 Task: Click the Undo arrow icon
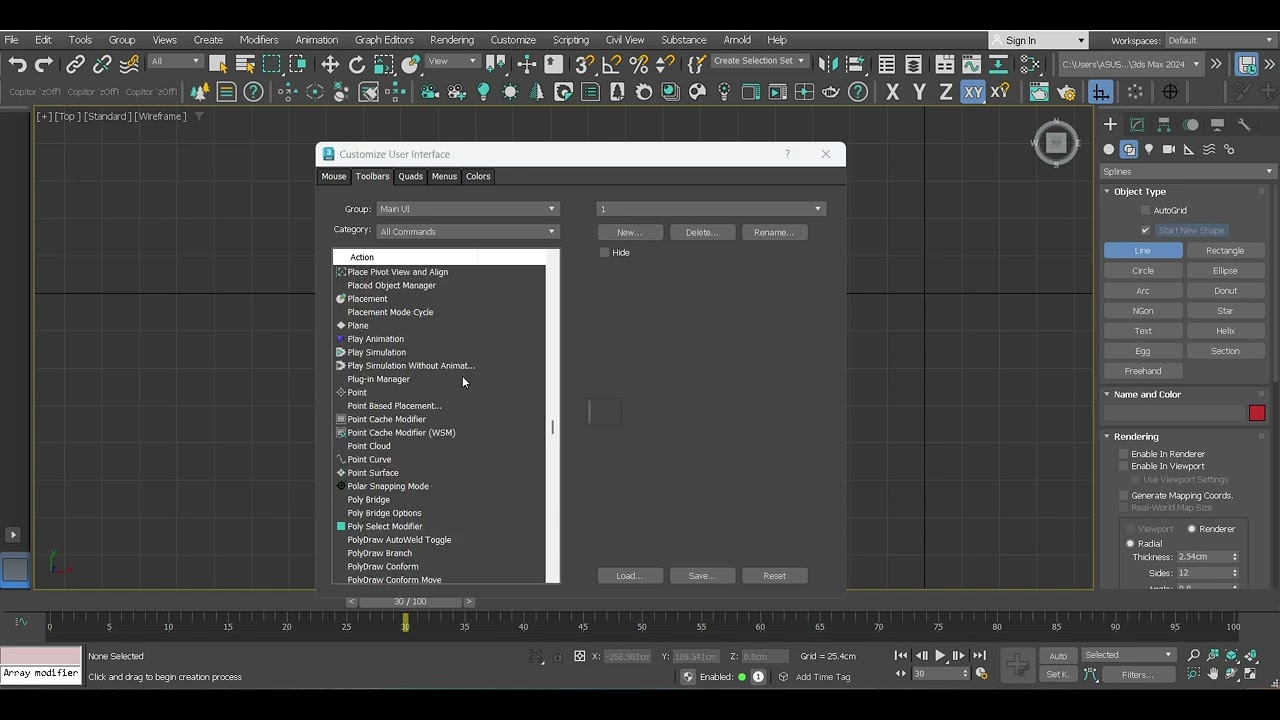pos(17,64)
